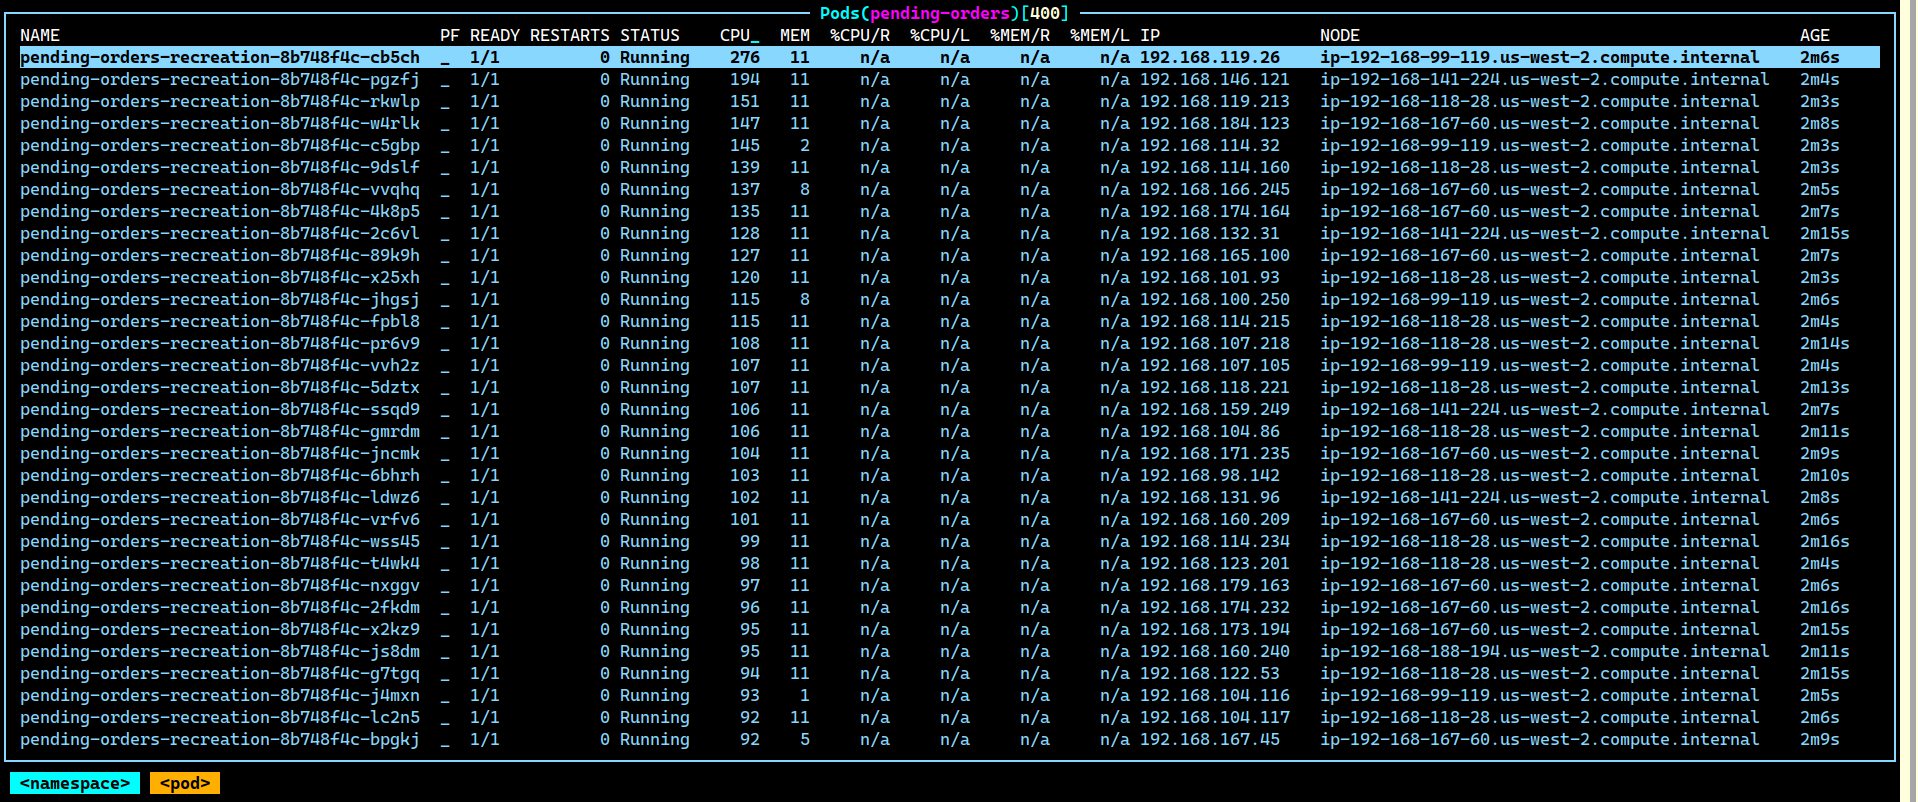Image resolution: width=1918 pixels, height=802 pixels.
Task: Click the NODE column header
Action: click(x=1339, y=35)
